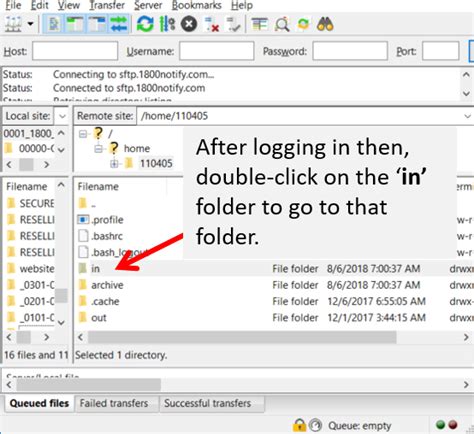Switch to Queued files tab
The image size is (474, 434).
tap(39, 403)
